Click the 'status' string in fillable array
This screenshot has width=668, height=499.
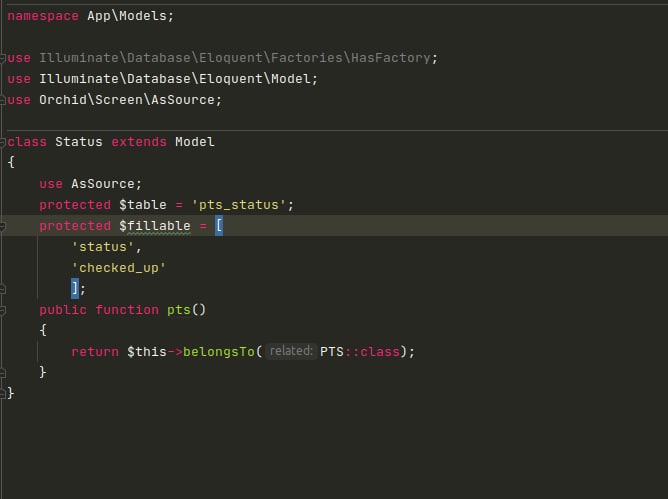(103, 247)
